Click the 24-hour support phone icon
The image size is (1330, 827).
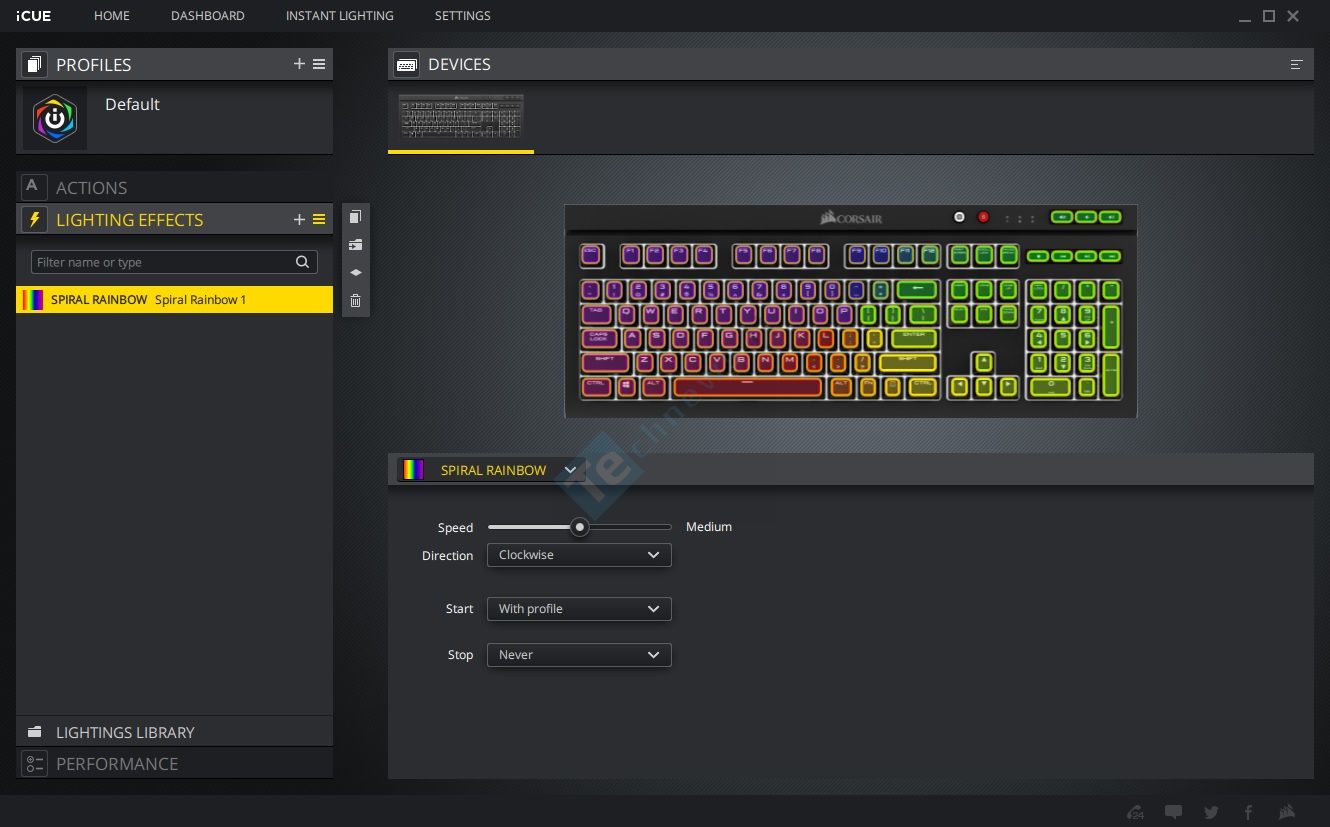click(x=1135, y=812)
